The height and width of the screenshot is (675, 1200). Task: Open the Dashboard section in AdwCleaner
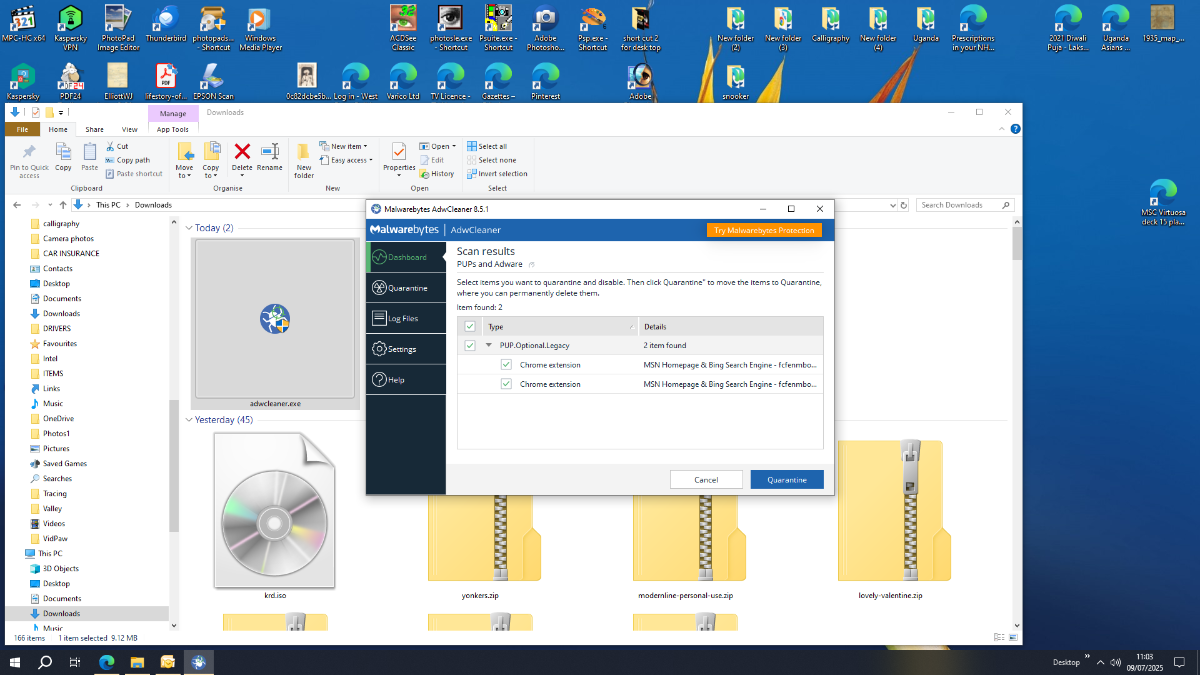click(406, 257)
